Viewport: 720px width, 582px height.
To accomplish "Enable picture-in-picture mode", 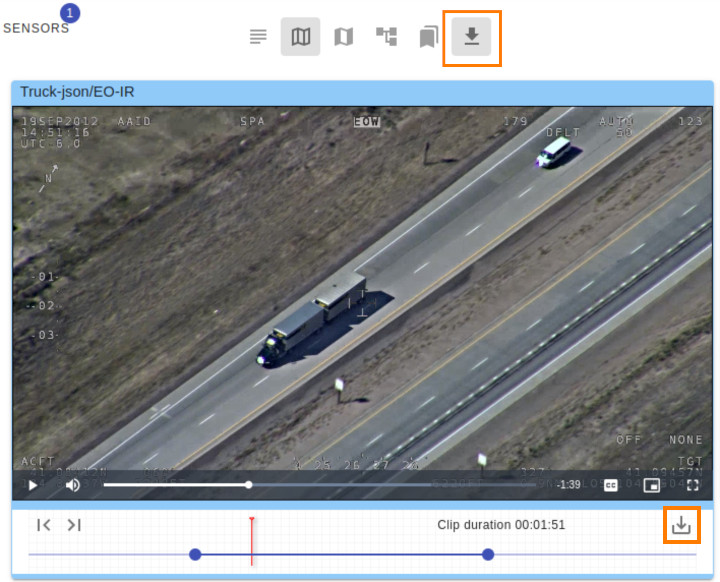I will 652,485.
